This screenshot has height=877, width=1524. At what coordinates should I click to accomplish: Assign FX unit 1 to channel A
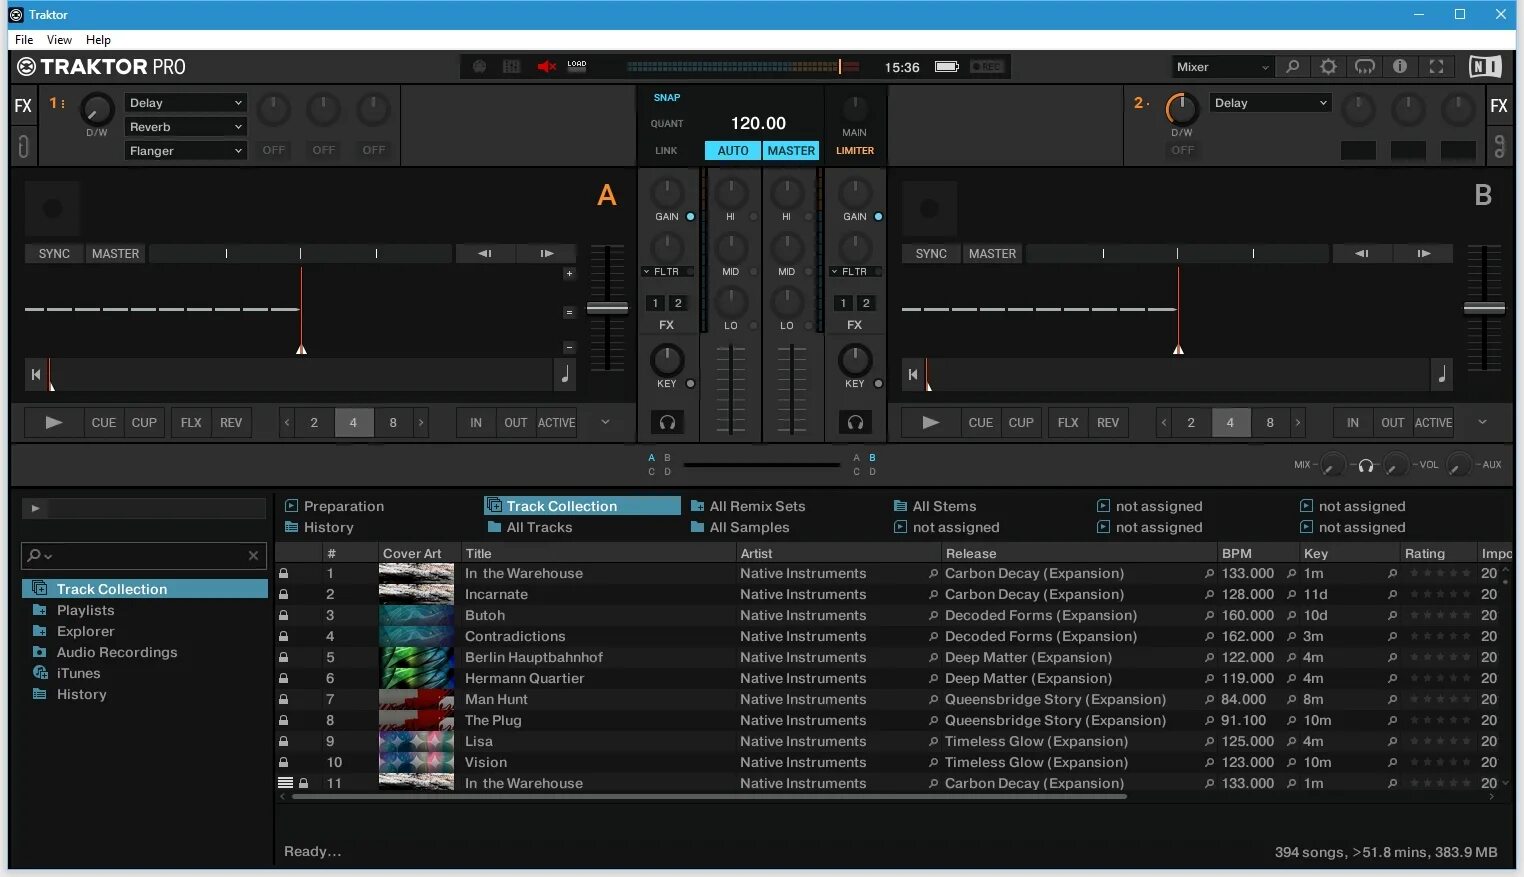tap(655, 303)
